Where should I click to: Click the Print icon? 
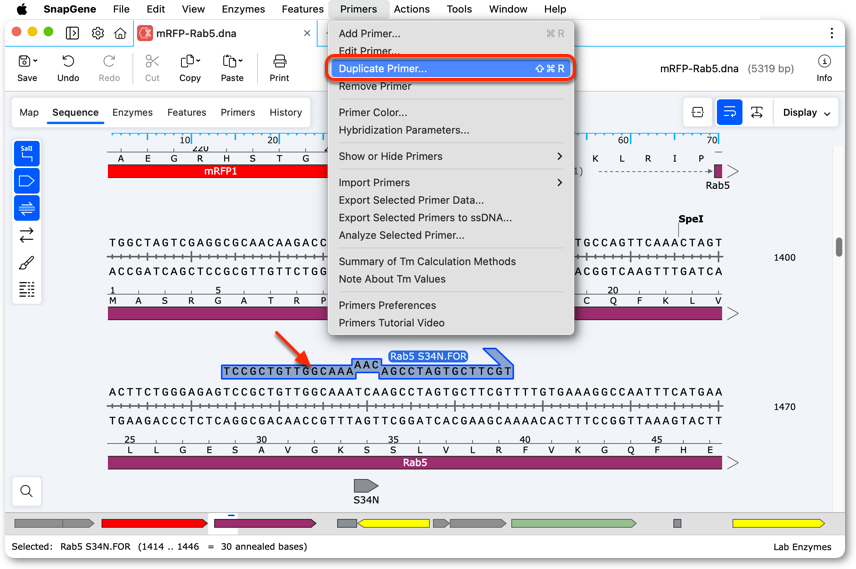click(280, 61)
